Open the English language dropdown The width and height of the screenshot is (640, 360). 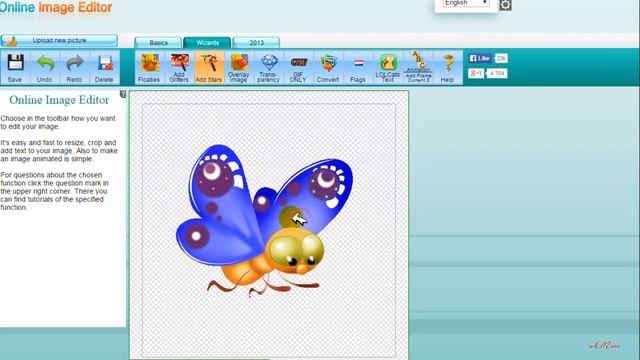click(466, 3)
